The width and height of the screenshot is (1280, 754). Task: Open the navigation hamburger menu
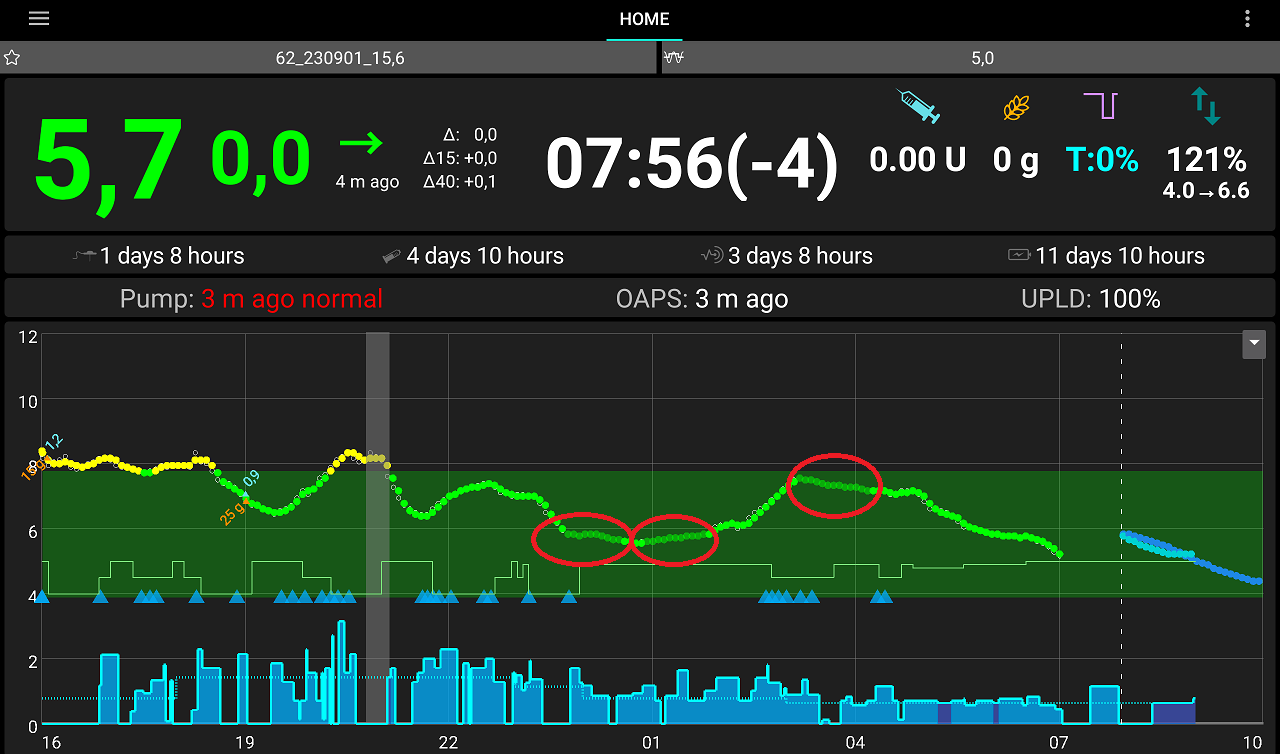click(38, 18)
